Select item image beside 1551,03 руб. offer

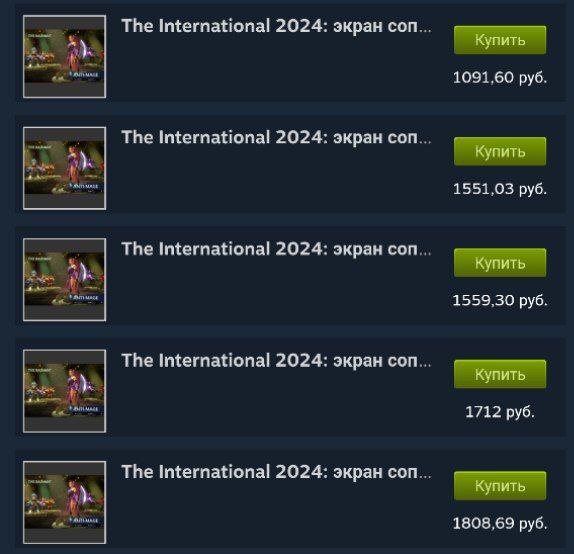click(64, 168)
